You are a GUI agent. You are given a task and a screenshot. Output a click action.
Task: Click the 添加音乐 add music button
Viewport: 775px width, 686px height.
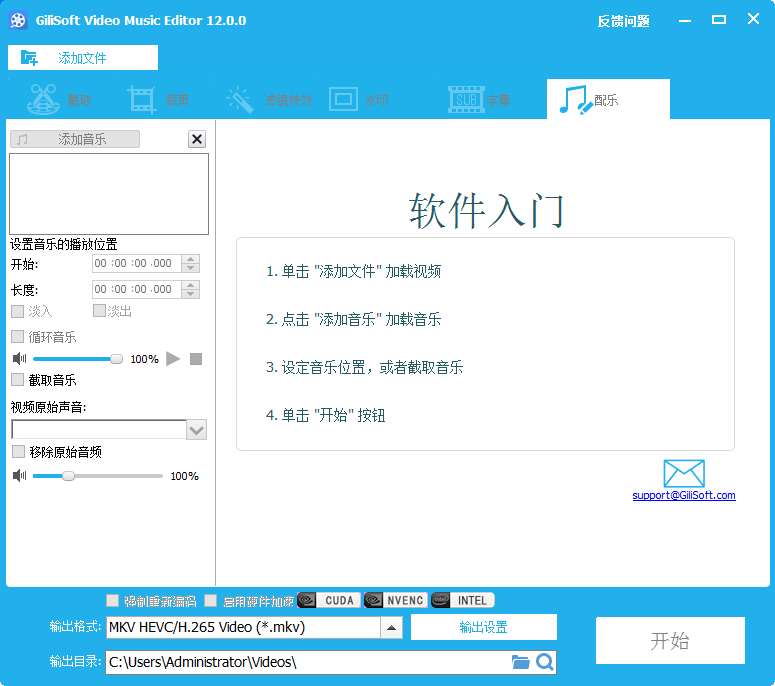[75, 139]
